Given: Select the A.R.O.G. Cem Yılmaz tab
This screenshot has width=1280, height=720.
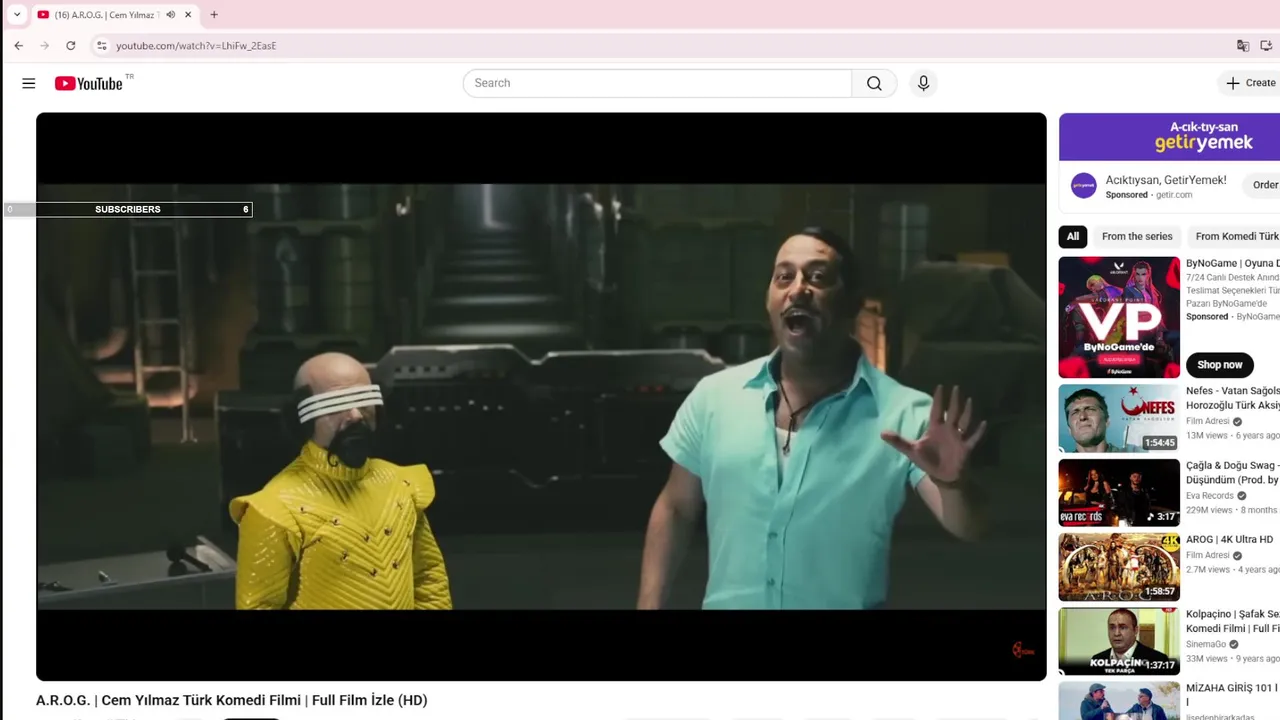Looking at the screenshot, I should pyautogui.click(x=105, y=15).
